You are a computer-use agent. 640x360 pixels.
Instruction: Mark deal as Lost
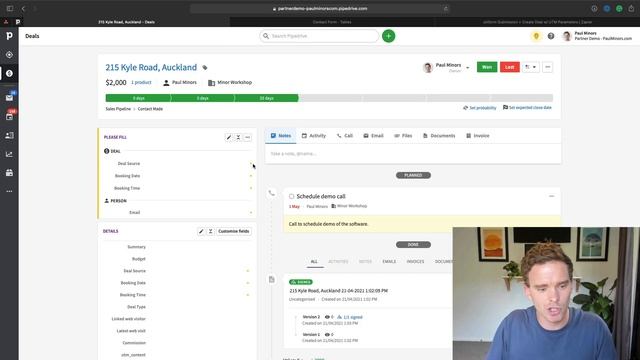pos(510,67)
